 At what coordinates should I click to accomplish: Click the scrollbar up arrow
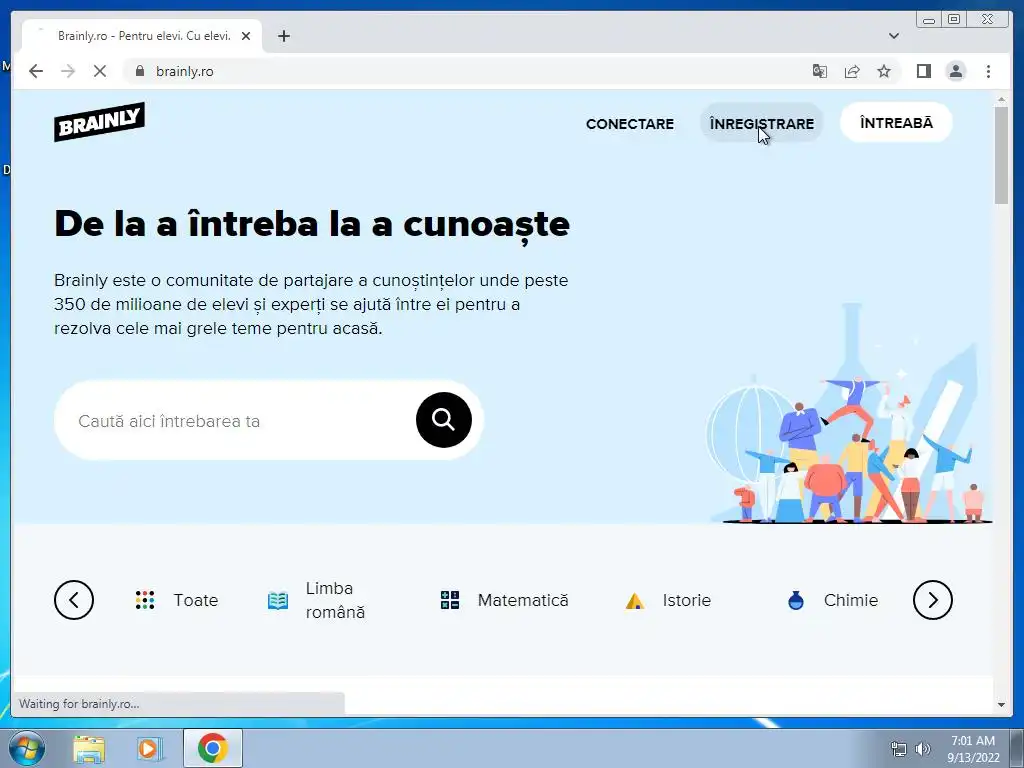click(x=1001, y=100)
